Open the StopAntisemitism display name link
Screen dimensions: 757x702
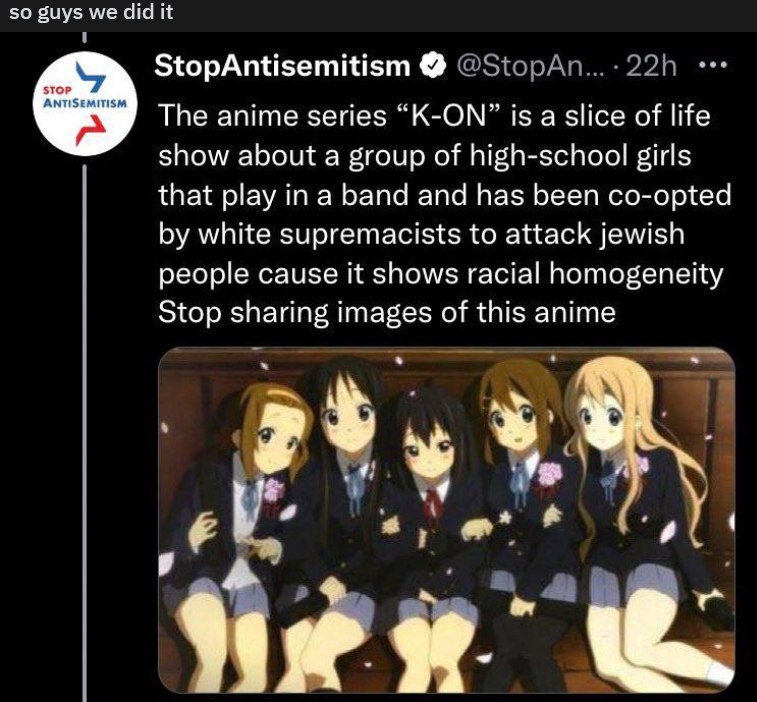tap(282, 66)
